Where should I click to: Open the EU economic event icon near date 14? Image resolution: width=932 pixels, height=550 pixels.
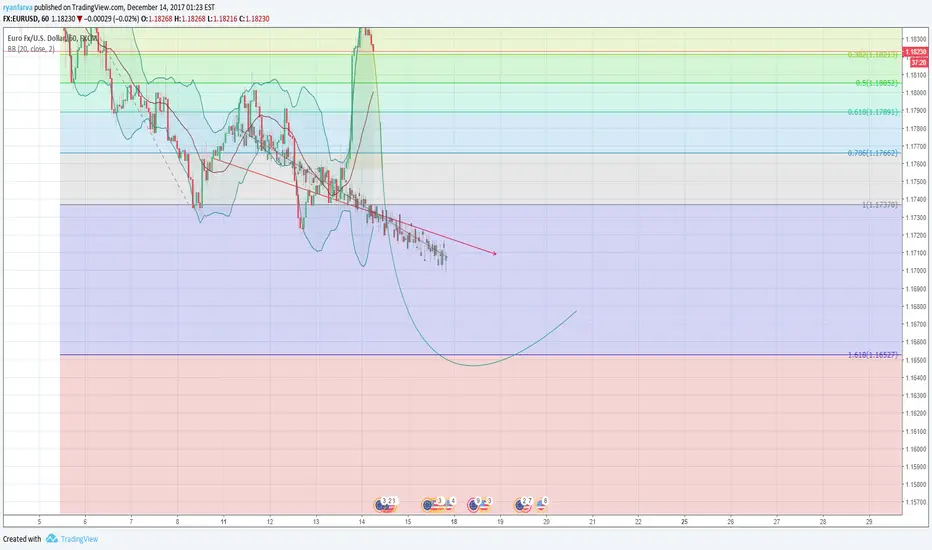tap(379, 505)
